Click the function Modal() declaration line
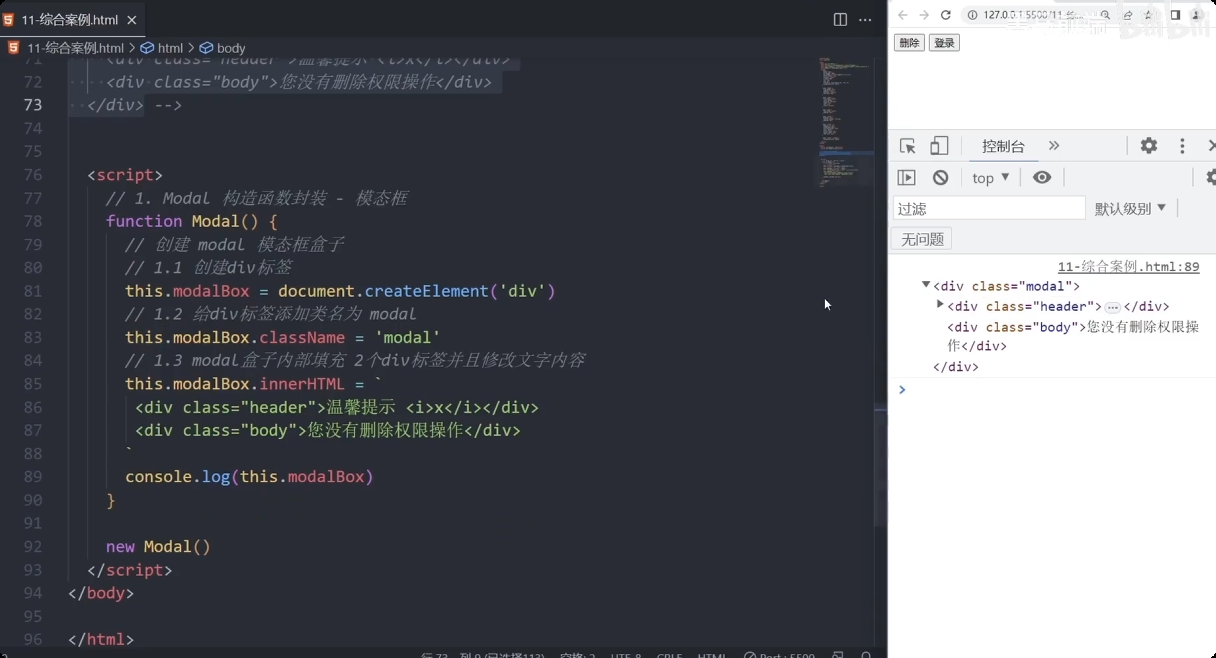The width and height of the screenshot is (1216, 658). click(191, 221)
